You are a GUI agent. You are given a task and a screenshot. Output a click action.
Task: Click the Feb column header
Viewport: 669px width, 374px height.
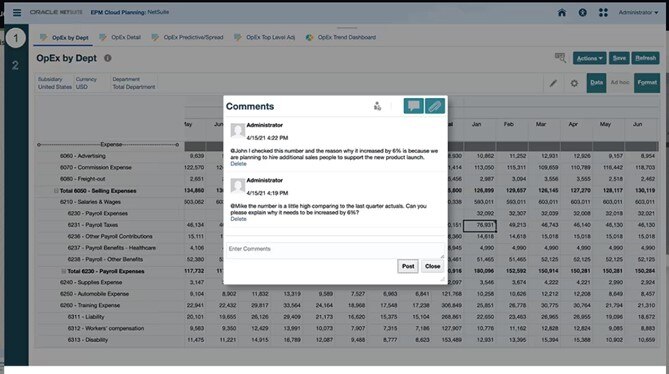pos(509,124)
